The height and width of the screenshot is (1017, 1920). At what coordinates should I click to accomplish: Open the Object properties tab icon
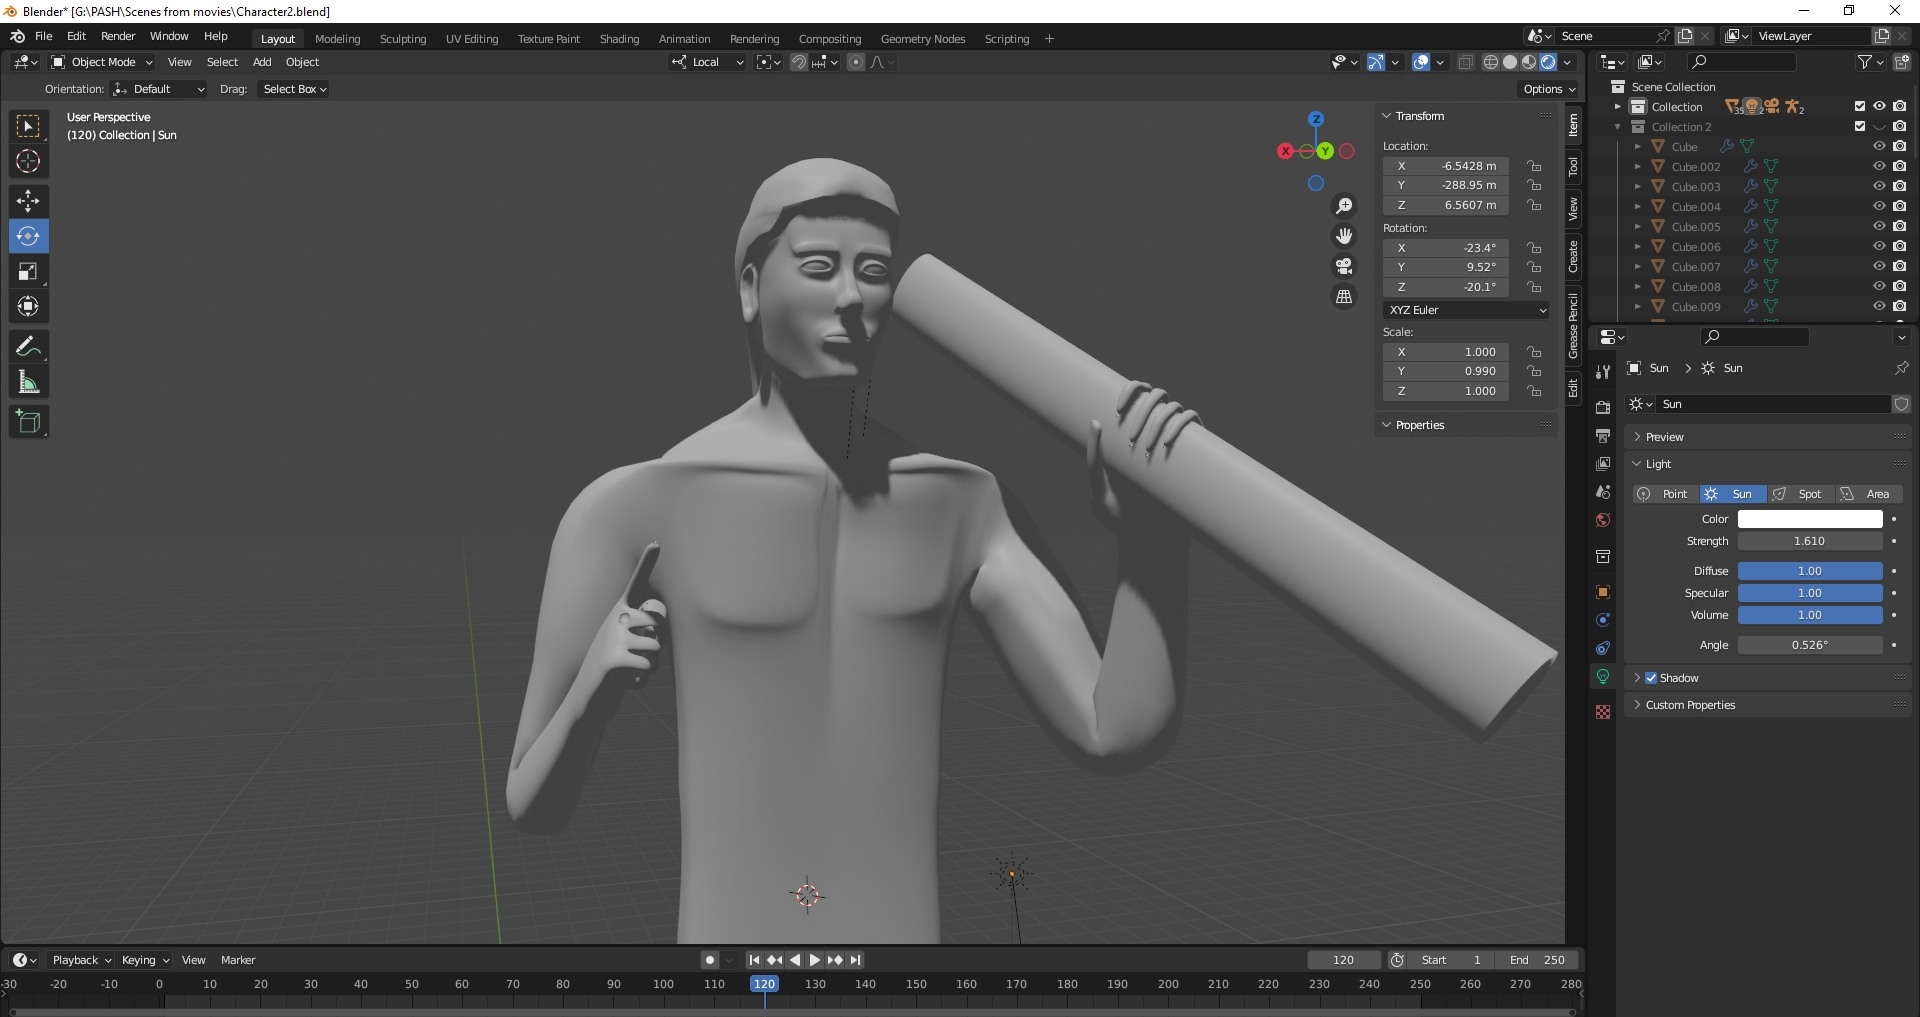pos(1603,592)
